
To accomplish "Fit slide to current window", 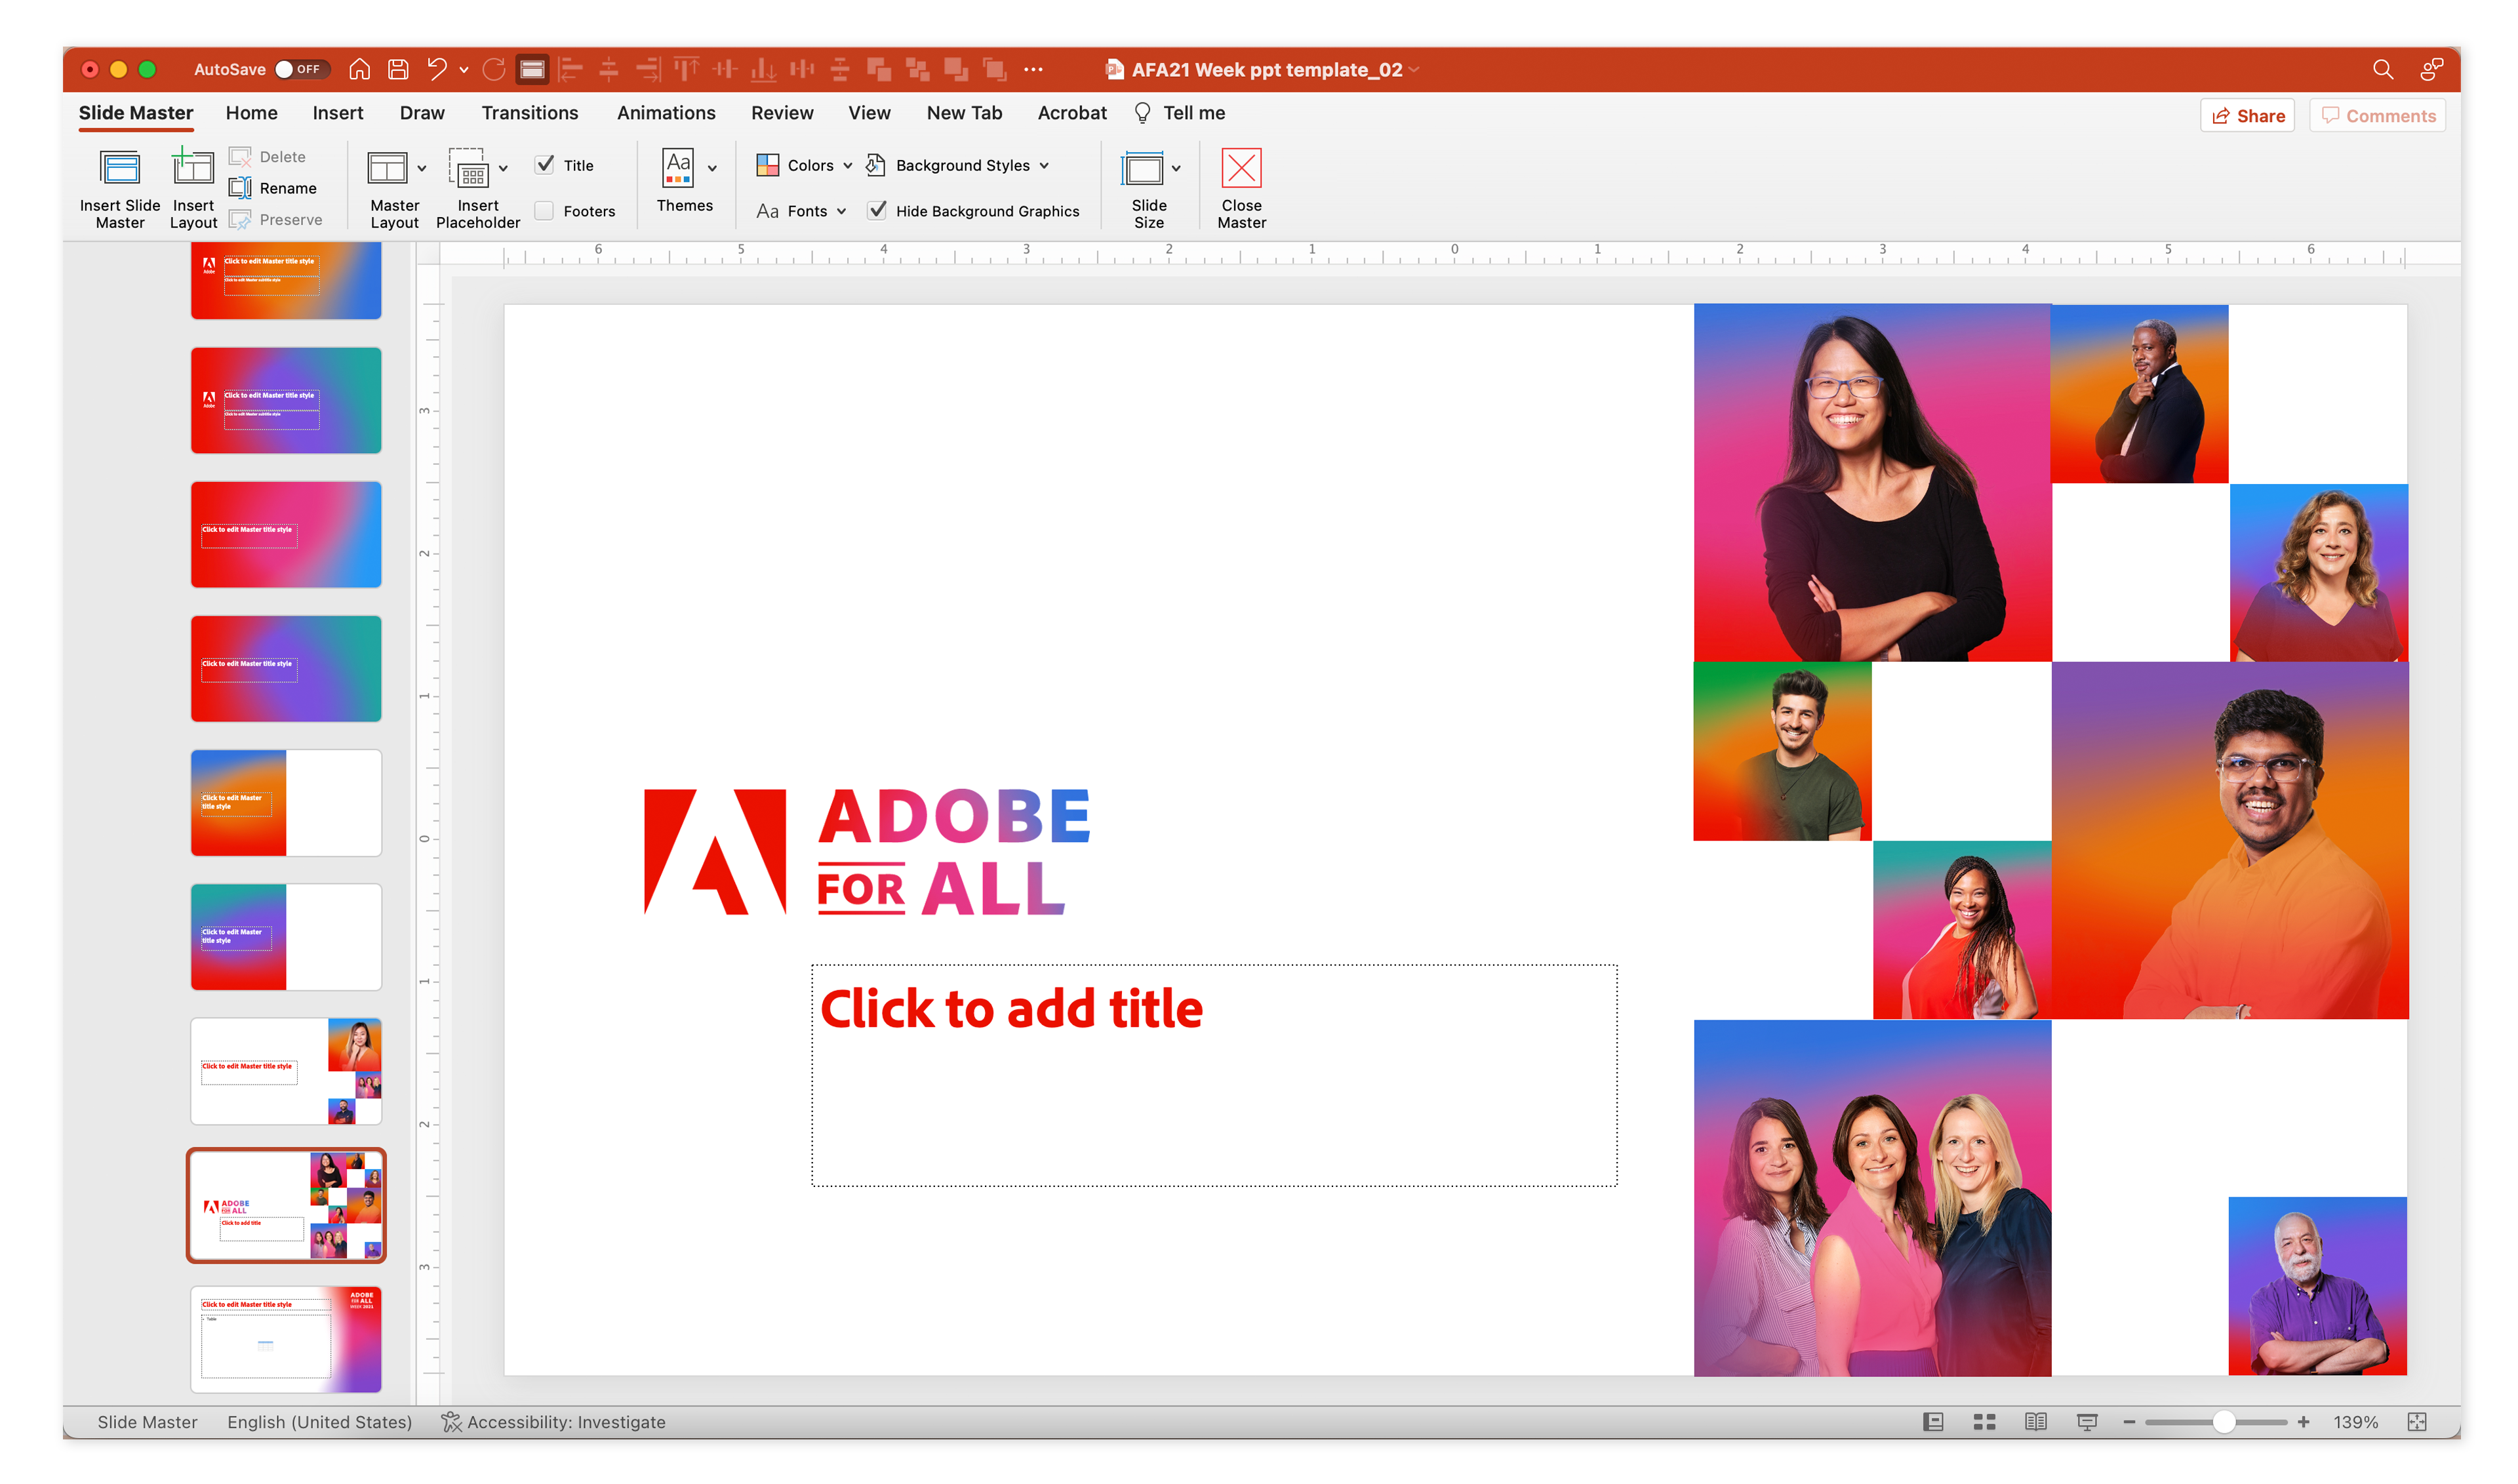I will tap(2417, 1421).
